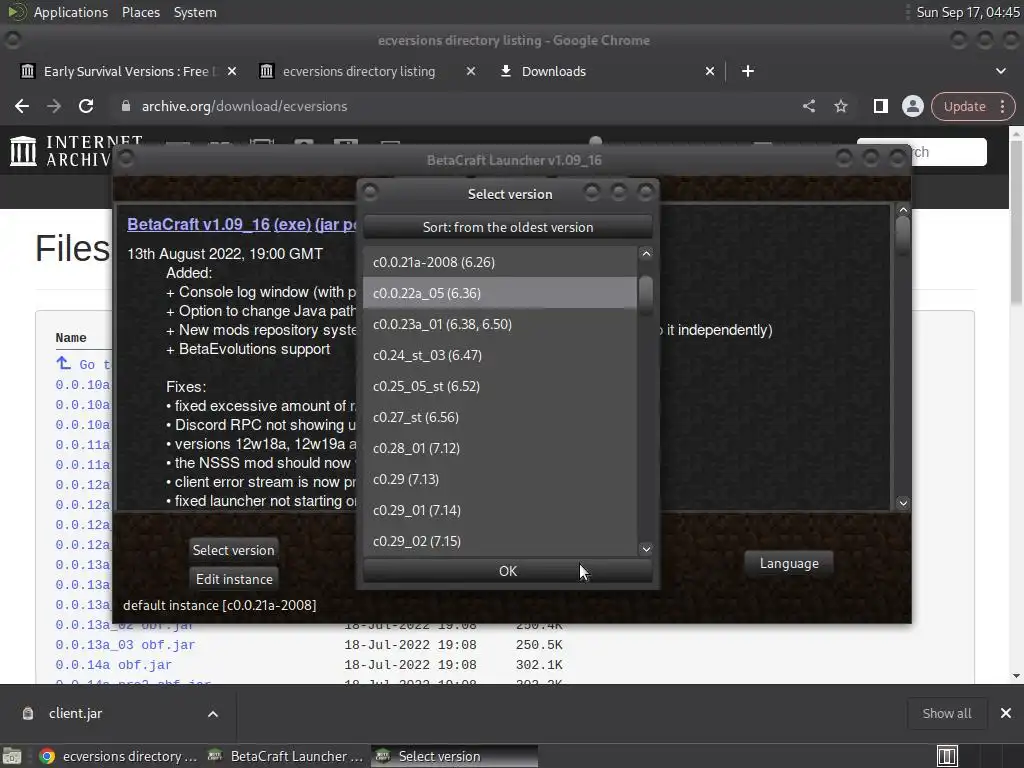1024x768 pixels.
Task: Click changelog scroll up arrow in launcher
Action: (903, 210)
